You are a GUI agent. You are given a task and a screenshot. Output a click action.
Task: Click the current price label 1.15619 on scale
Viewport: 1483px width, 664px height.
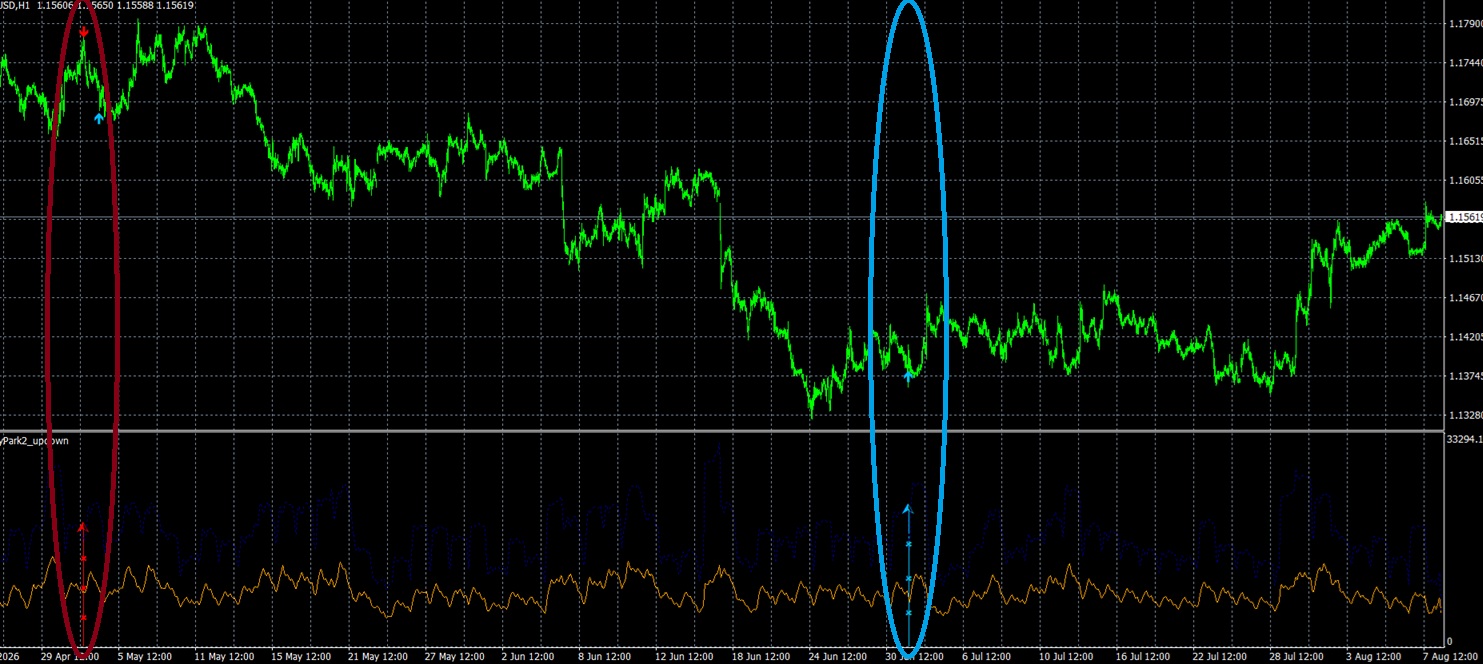point(1461,217)
